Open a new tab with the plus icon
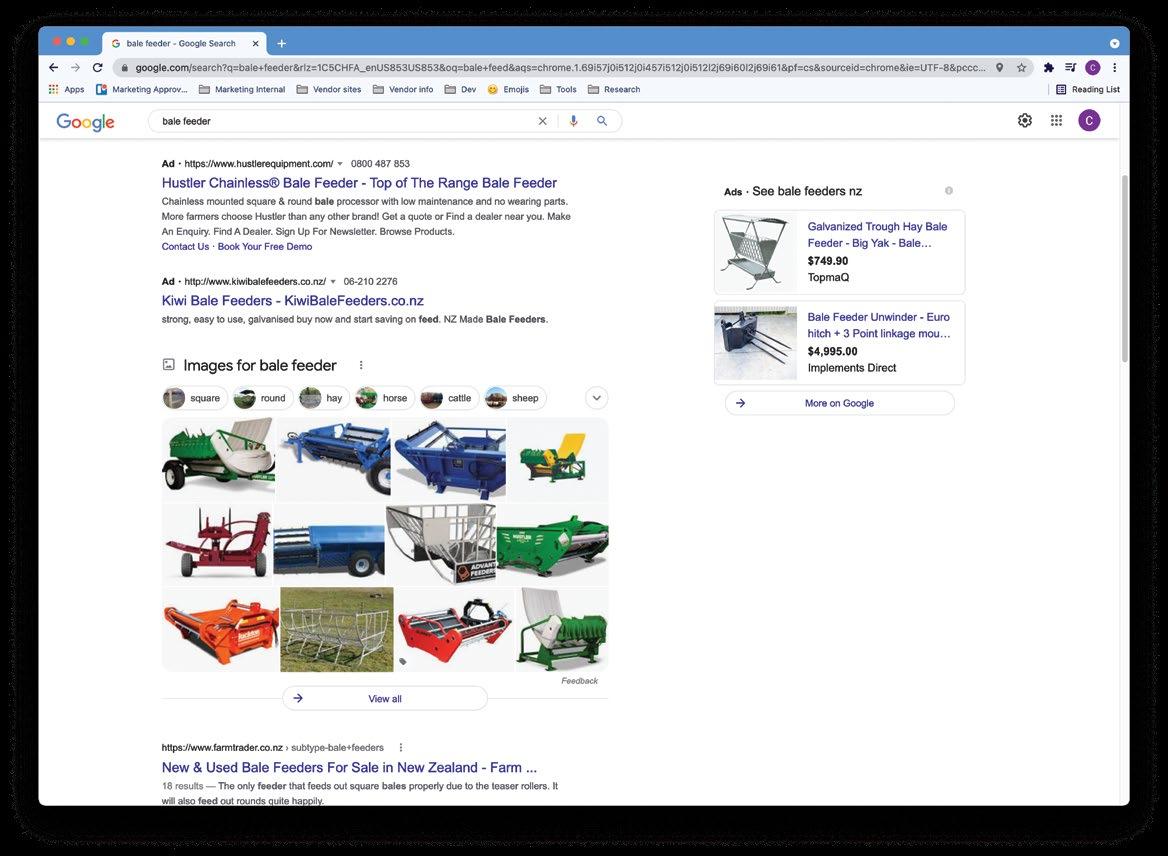This screenshot has height=856, width=1168. (282, 43)
